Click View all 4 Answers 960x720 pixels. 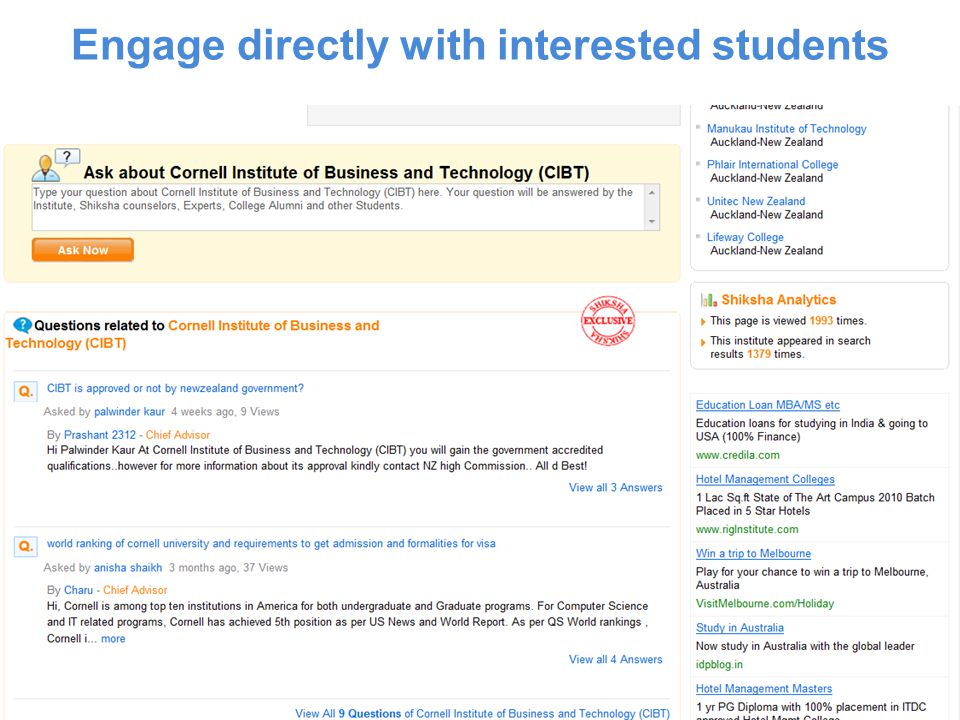pos(615,659)
